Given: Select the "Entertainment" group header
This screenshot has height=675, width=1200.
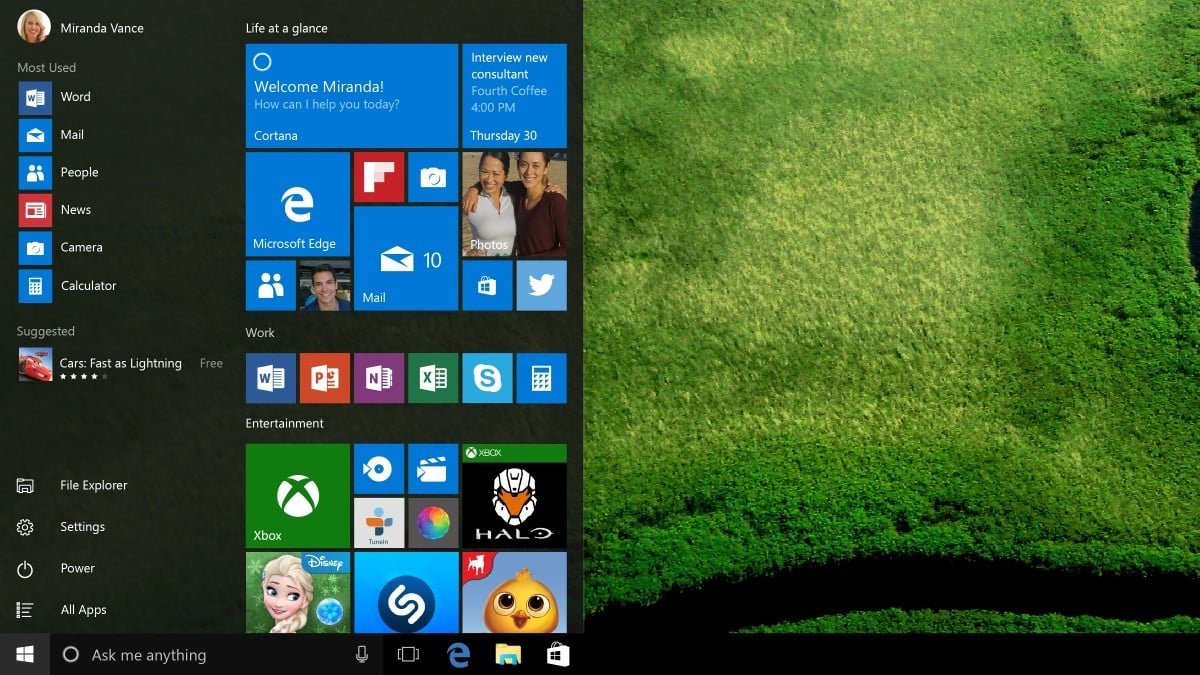Looking at the screenshot, I should (285, 423).
